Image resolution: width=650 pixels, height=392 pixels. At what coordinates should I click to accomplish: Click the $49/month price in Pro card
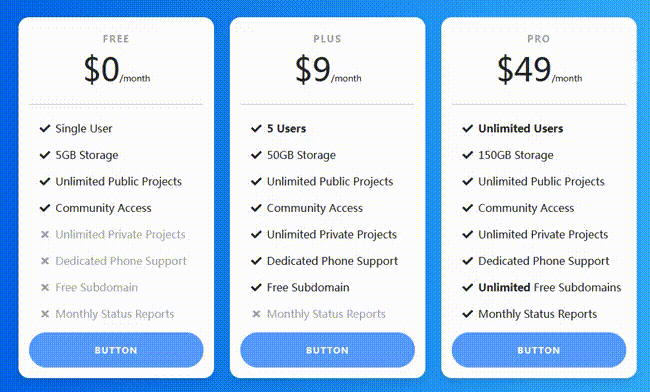(x=539, y=70)
